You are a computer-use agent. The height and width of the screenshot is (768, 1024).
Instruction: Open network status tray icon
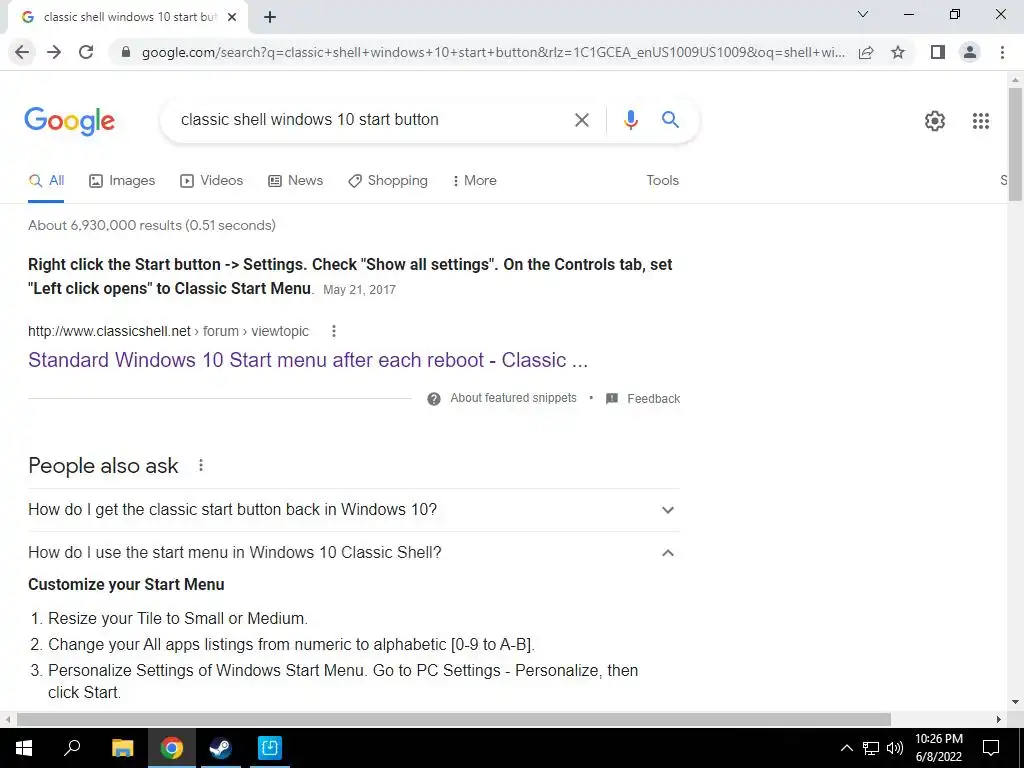[x=871, y=748]
